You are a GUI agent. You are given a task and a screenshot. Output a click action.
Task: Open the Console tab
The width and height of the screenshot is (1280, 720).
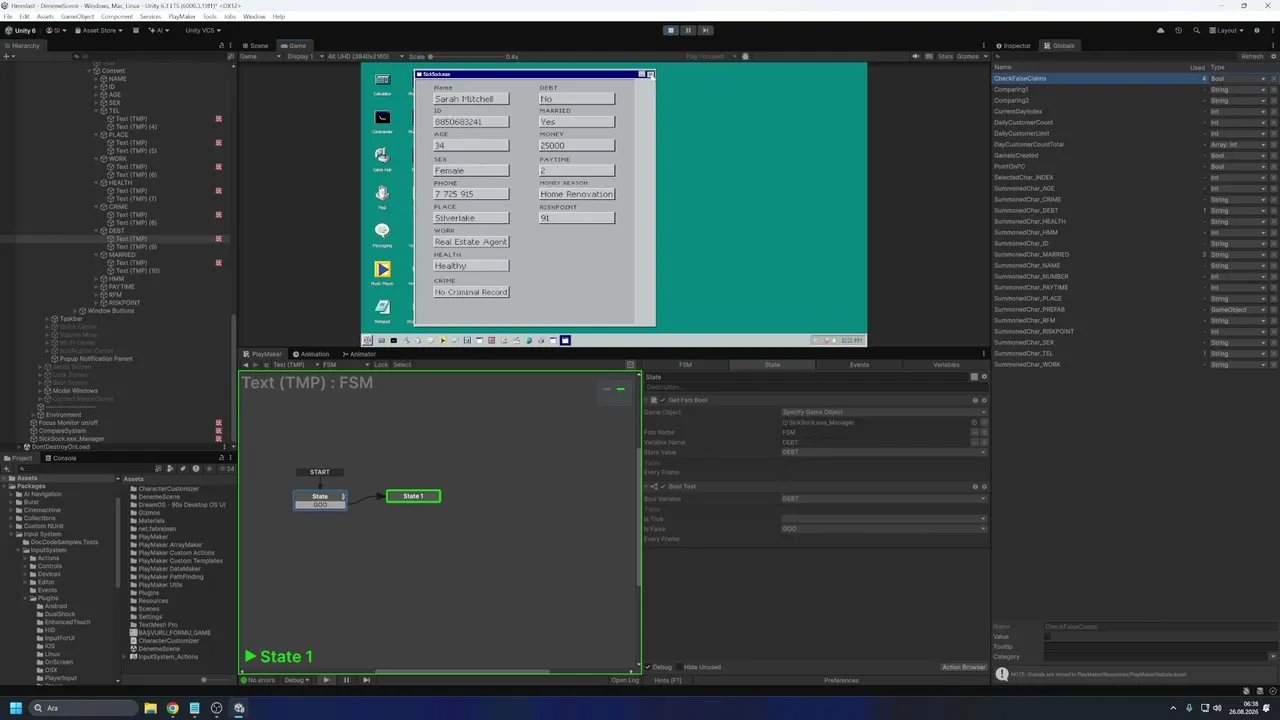(61, 458)
